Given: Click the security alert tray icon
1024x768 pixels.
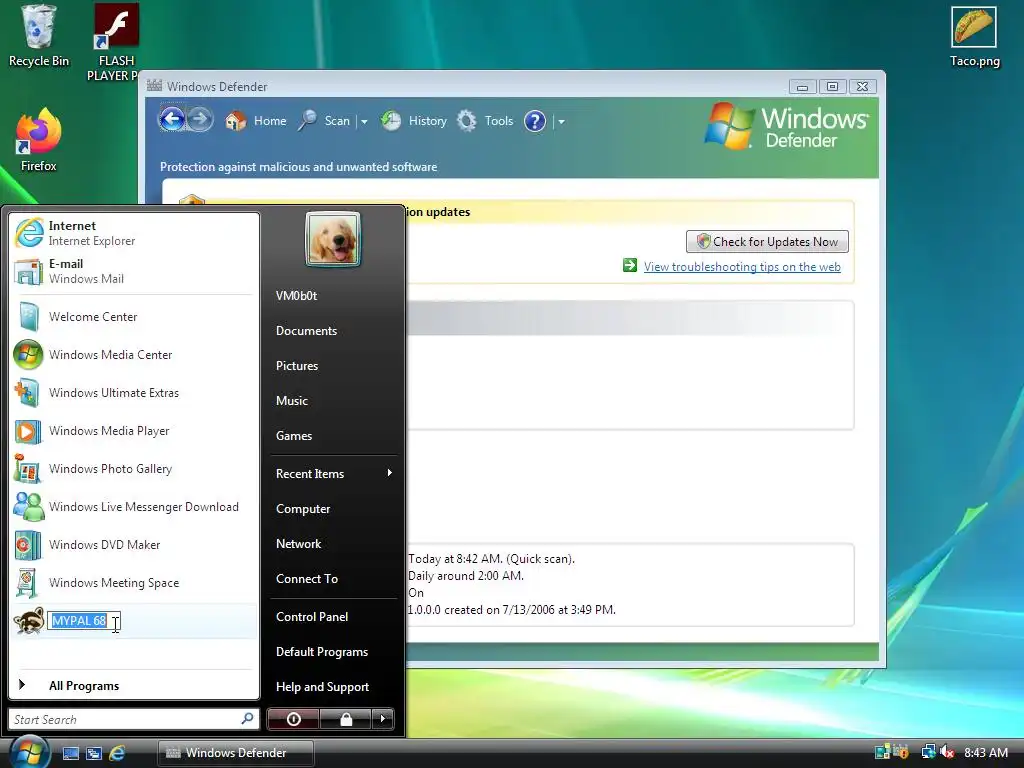Looking at the screenshot, I should coord(902,752).
